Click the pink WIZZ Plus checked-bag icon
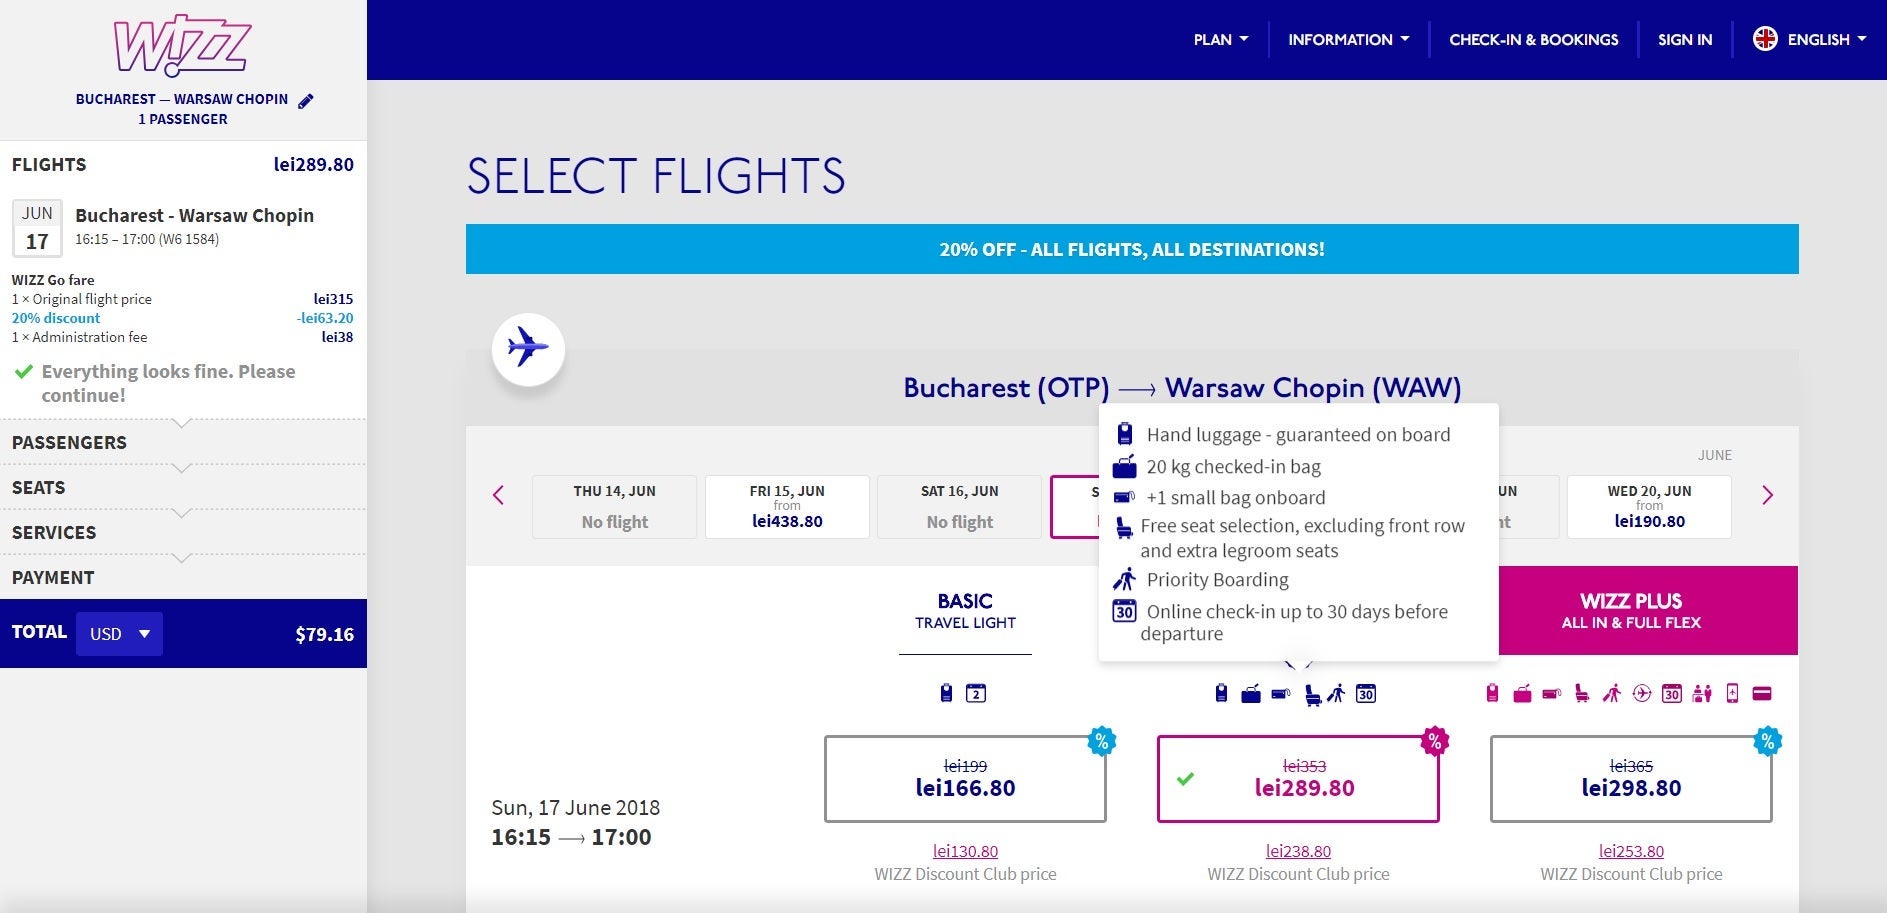The width and height of the screenshot is (1887, 913). [x=1522, y=693]
